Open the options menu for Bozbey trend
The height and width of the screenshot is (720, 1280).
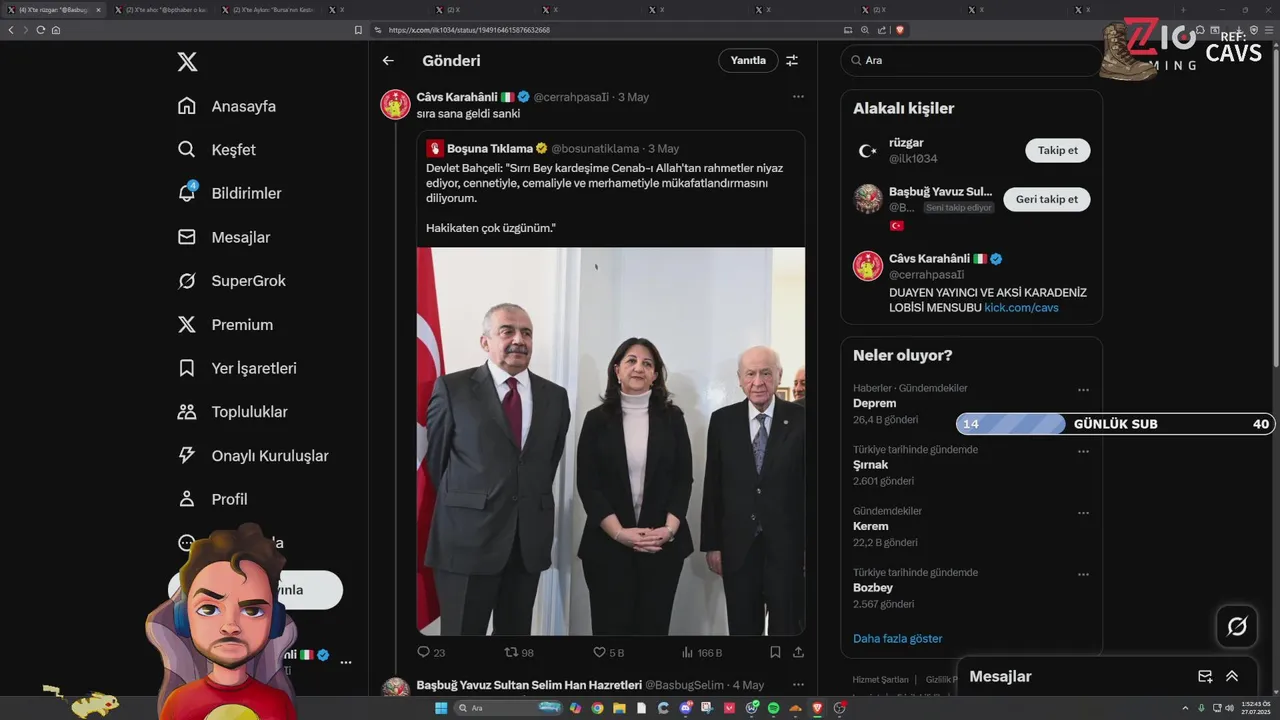click(x=1083, y=575)
